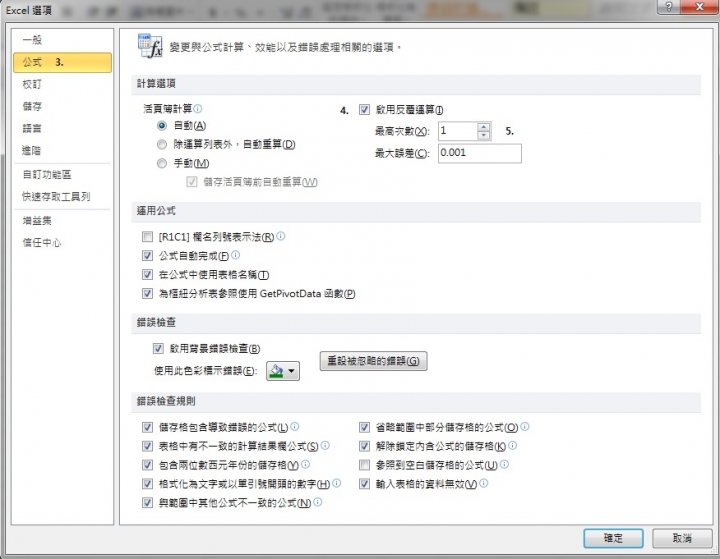
Task: Click info icon beside 省略範圍中部分儲存格的公式
Action: tap(525, 427)
